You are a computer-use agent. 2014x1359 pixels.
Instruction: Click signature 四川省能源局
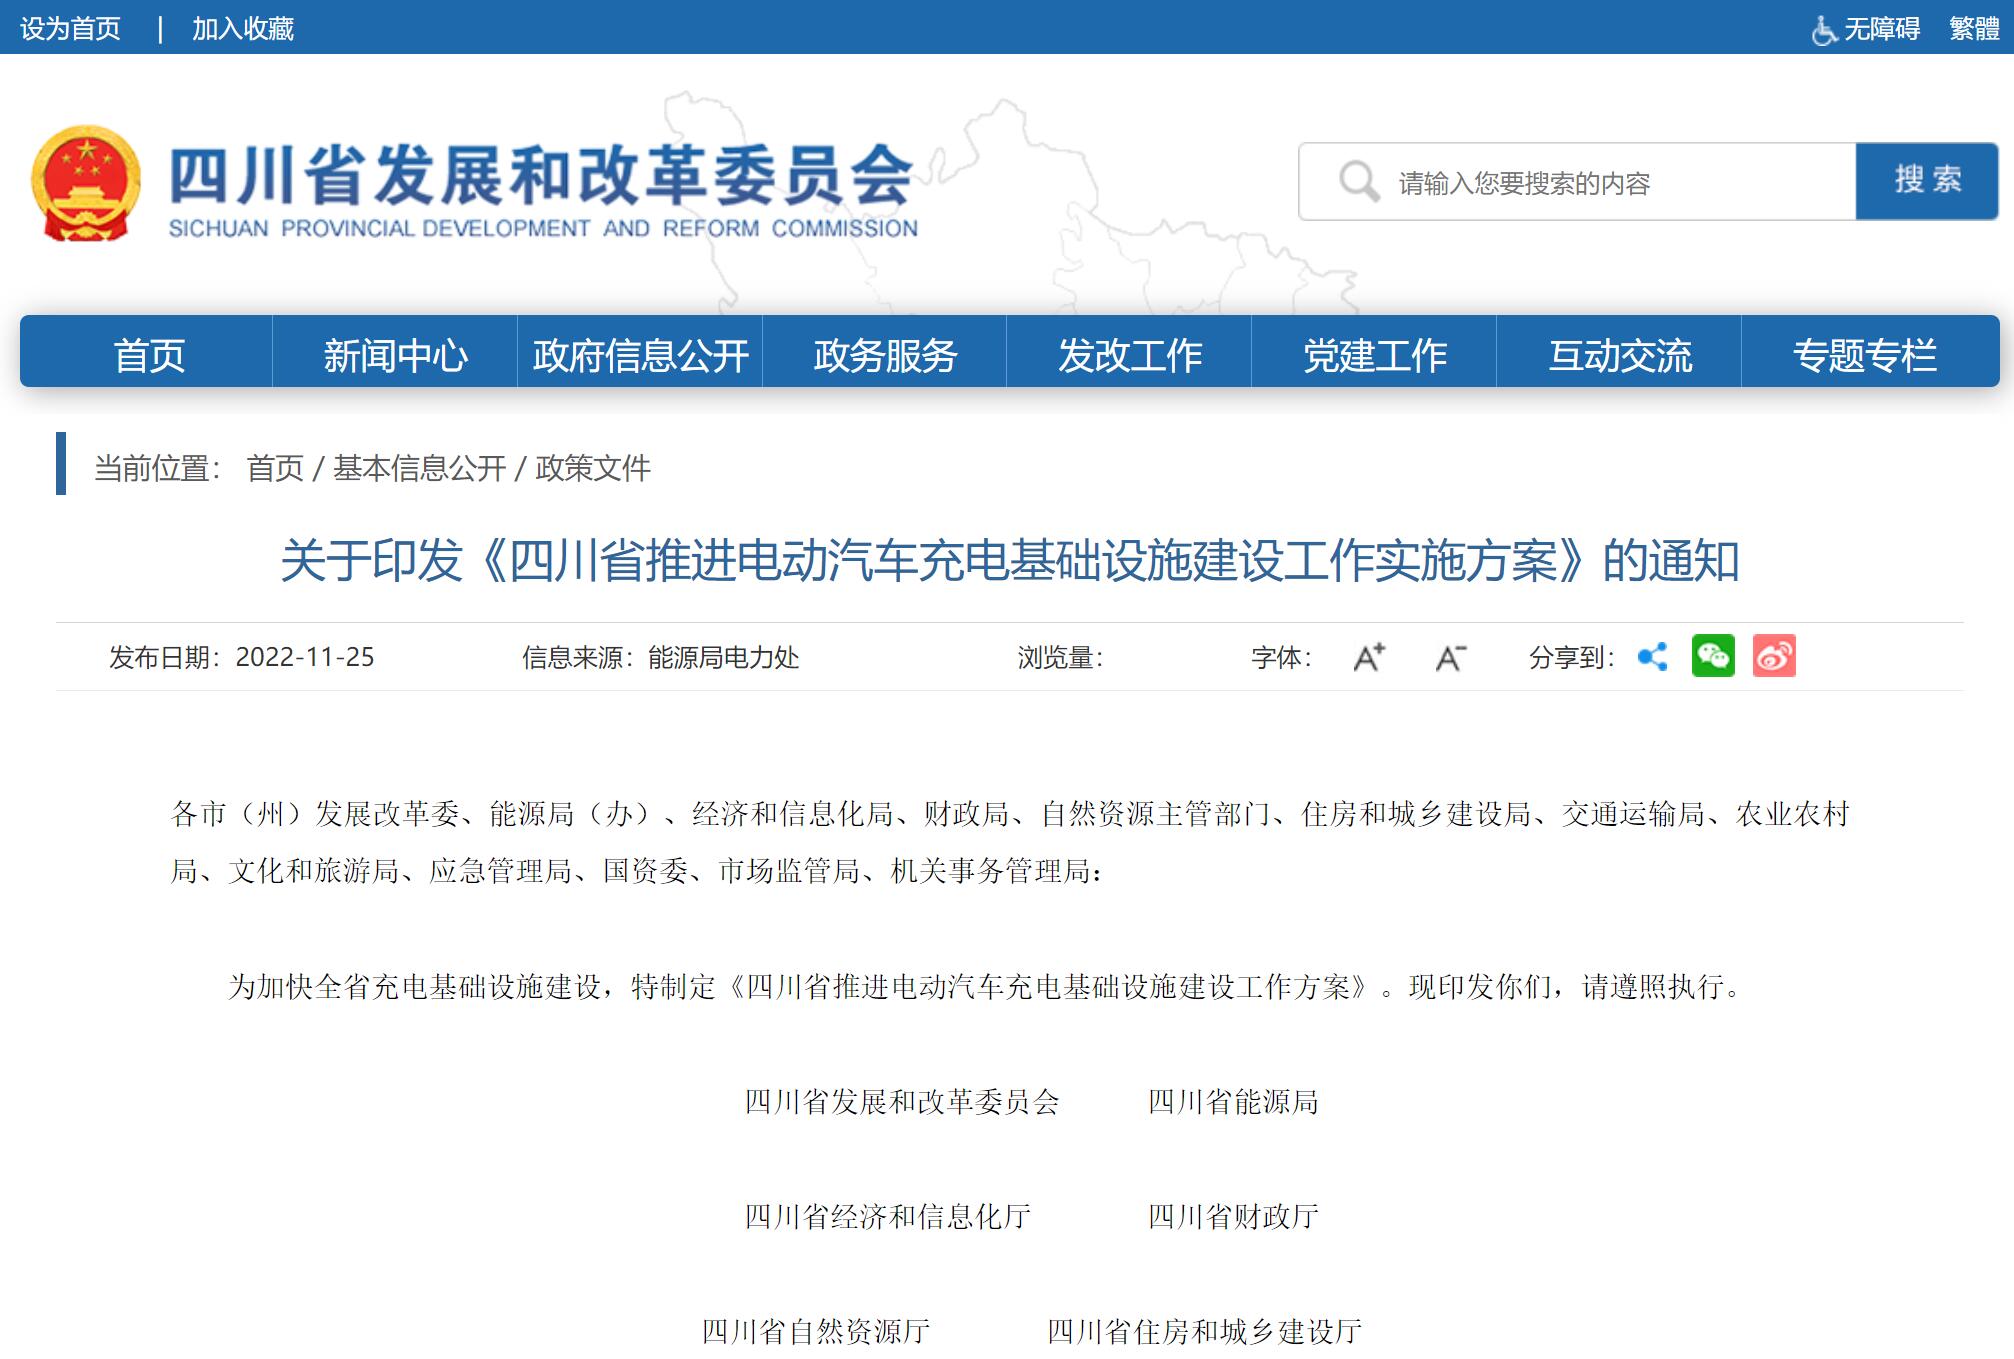1233,1102
